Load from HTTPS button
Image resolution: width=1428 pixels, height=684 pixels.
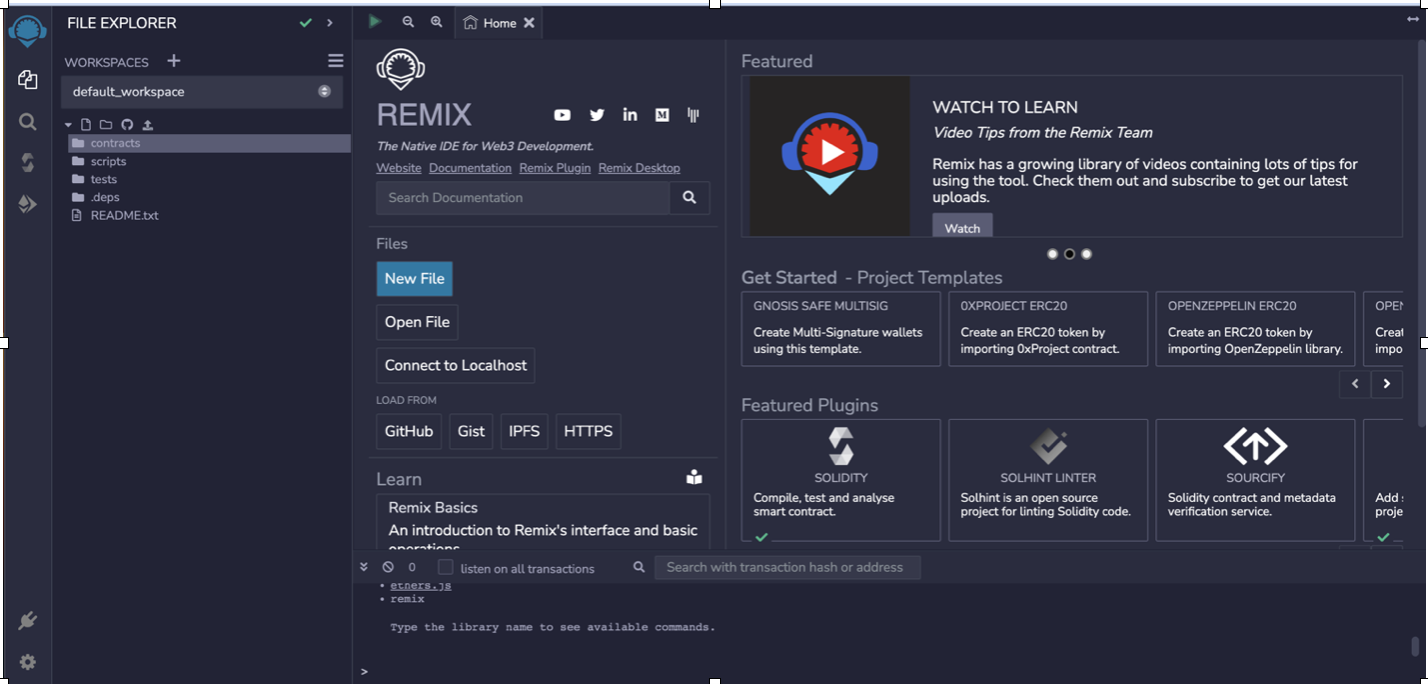coord(588,431)
